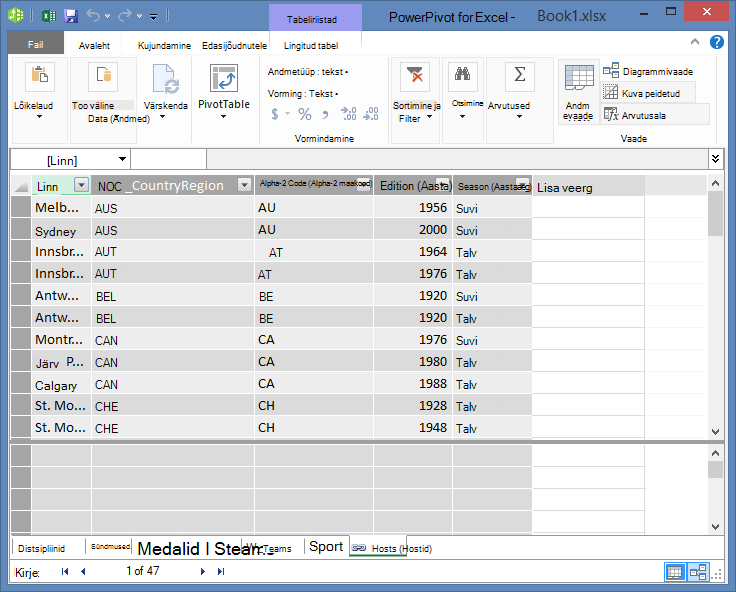
Task: Select the Distsipliinid sheet tab
Action: click(x=41, y=548)
